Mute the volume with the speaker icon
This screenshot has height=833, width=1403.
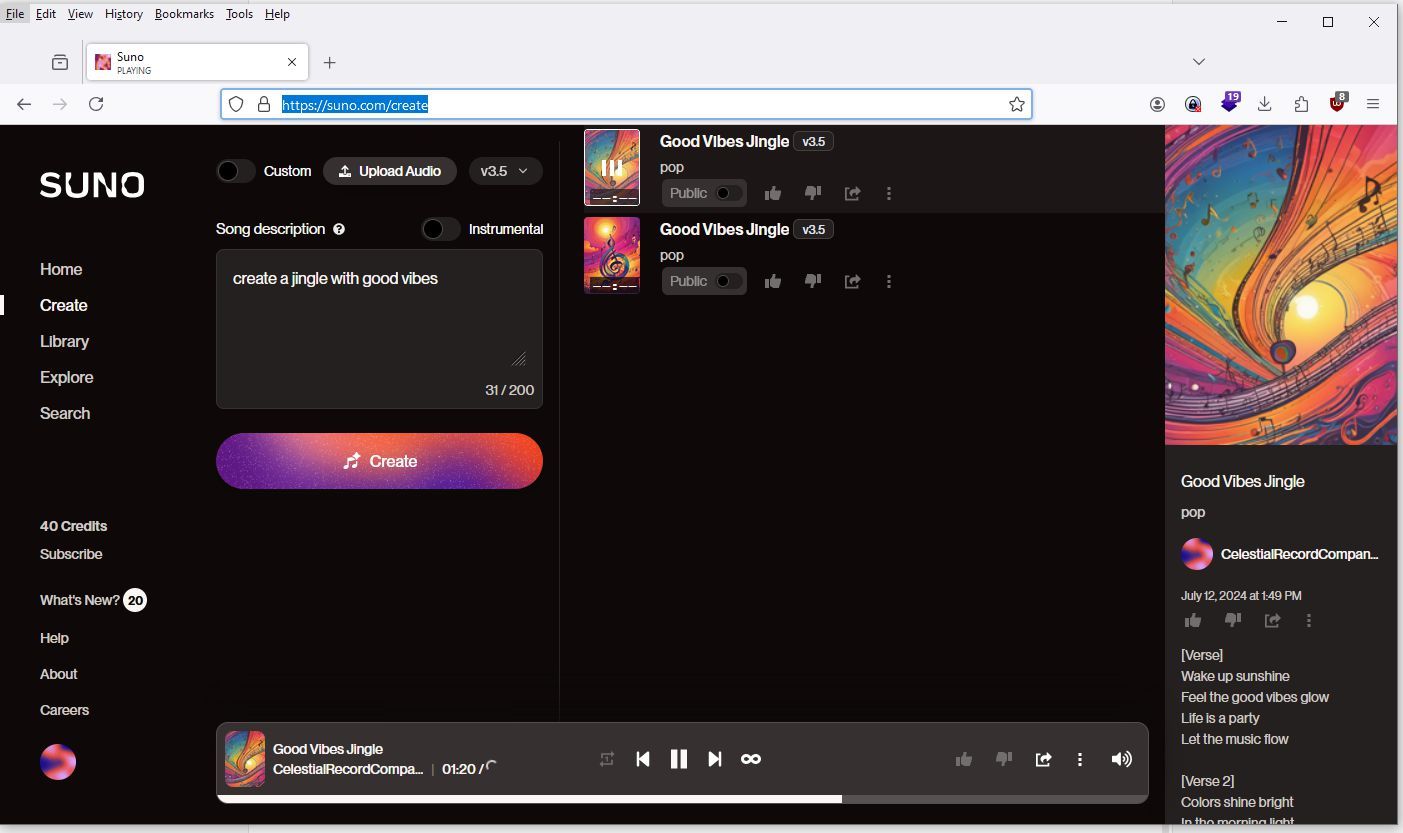click(1122, 759)
